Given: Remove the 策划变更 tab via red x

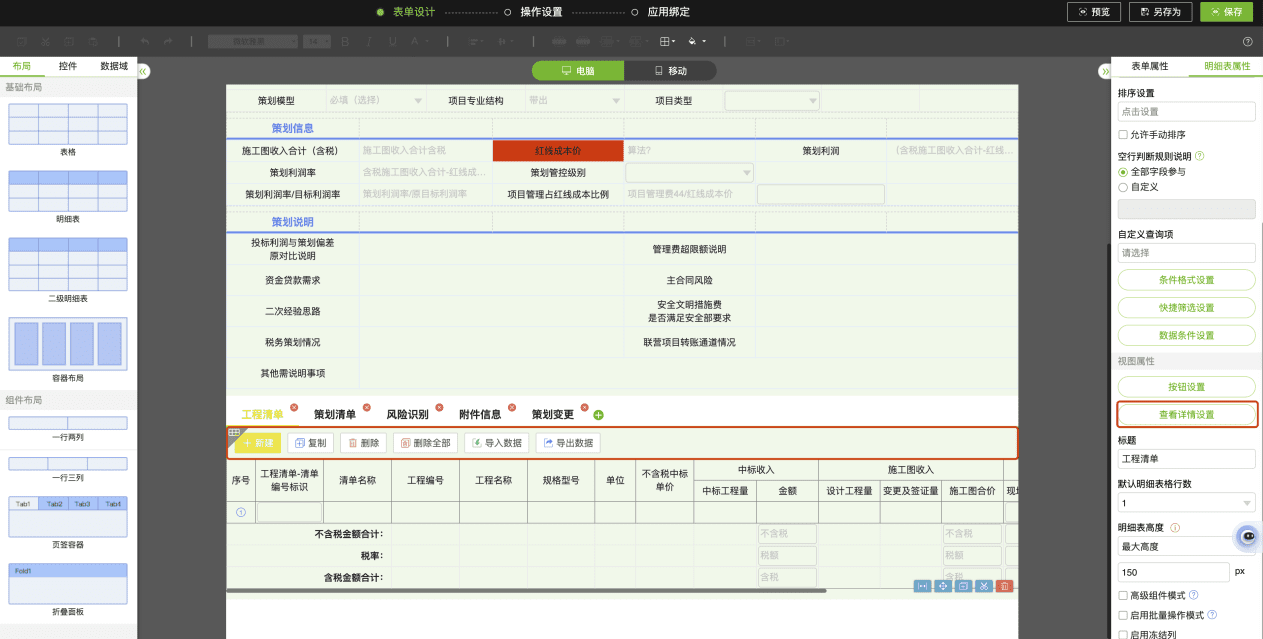Looking at the screenshot, I should coord(584,407).
